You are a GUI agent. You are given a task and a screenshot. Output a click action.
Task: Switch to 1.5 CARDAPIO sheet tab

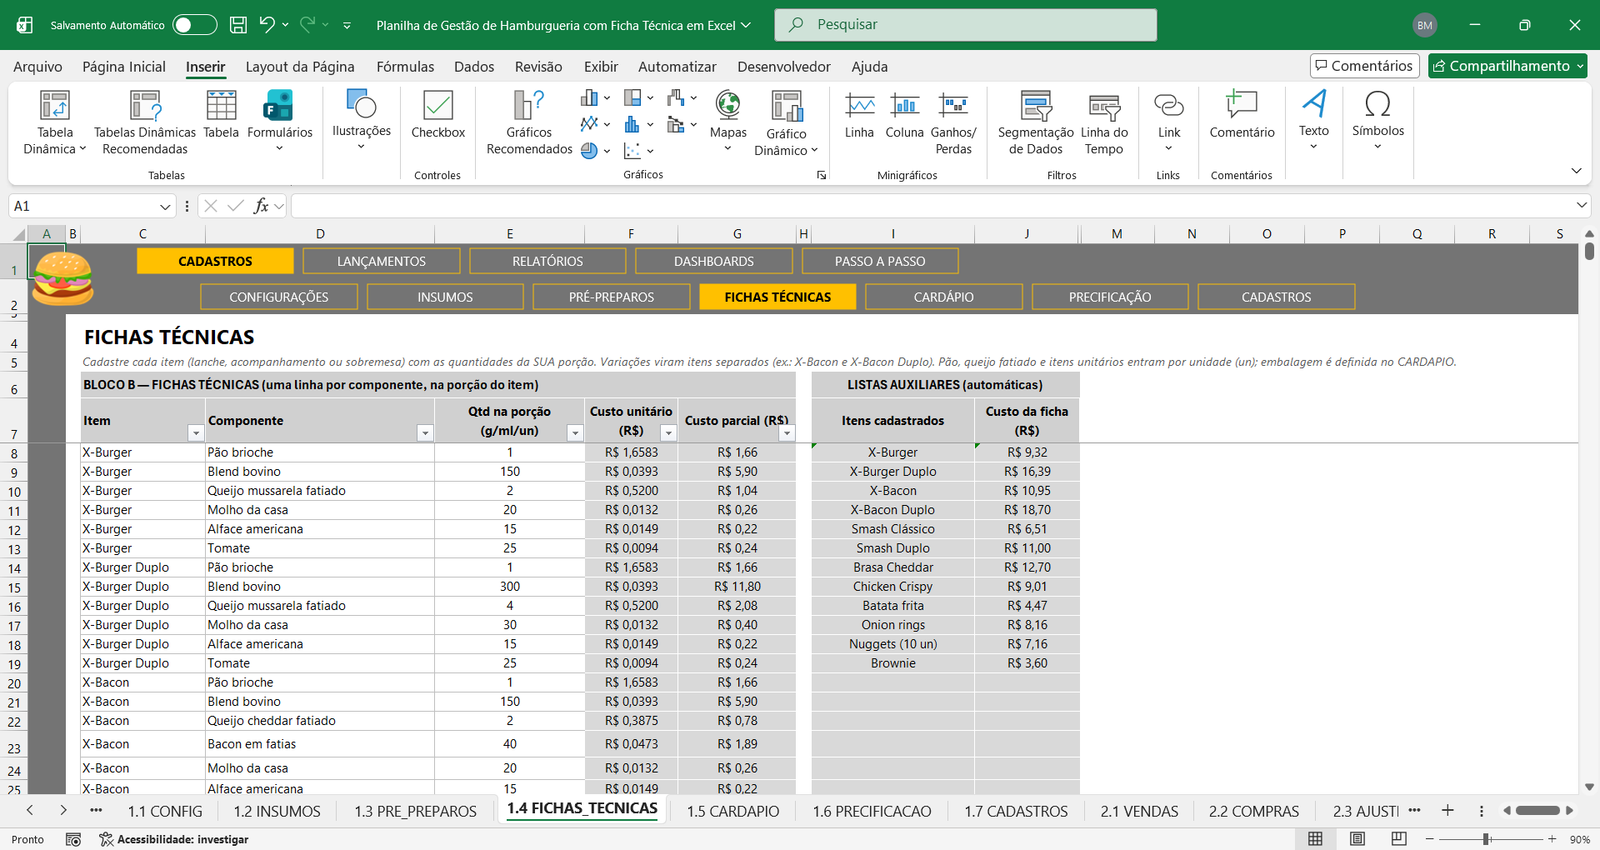pyautogui.click(x=733, y=811)
